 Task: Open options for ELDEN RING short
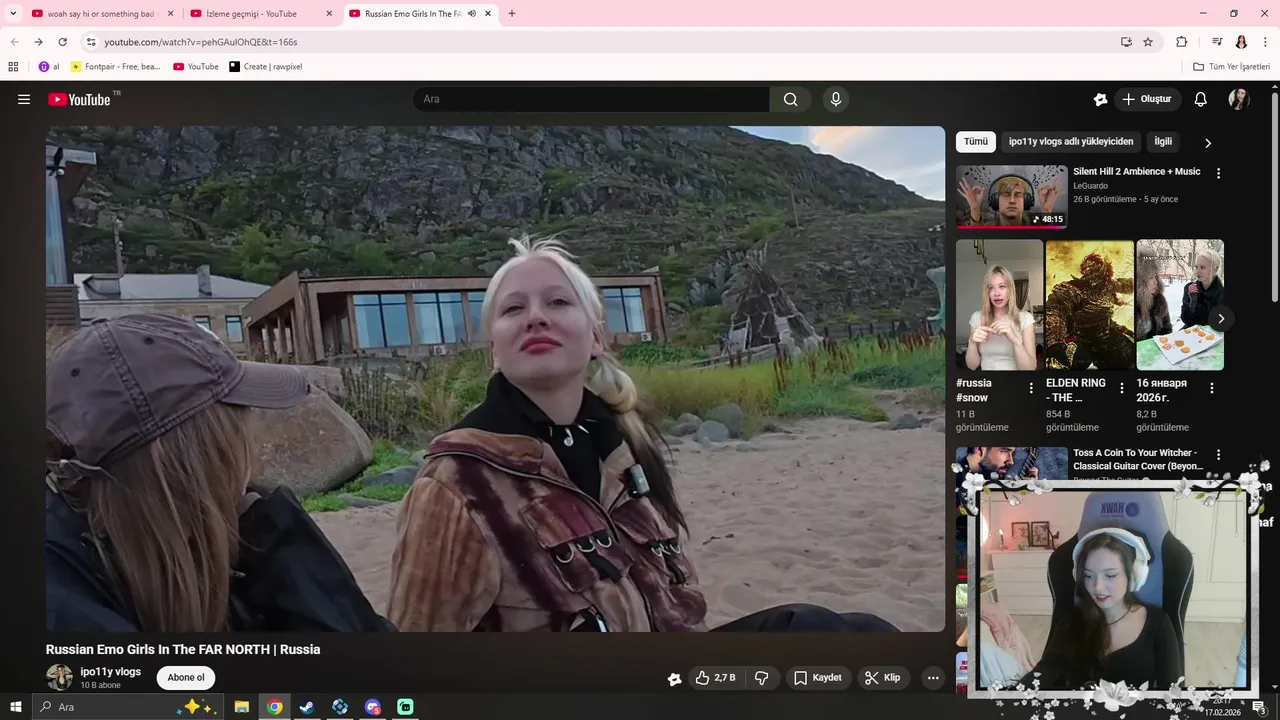(1121, 388)
